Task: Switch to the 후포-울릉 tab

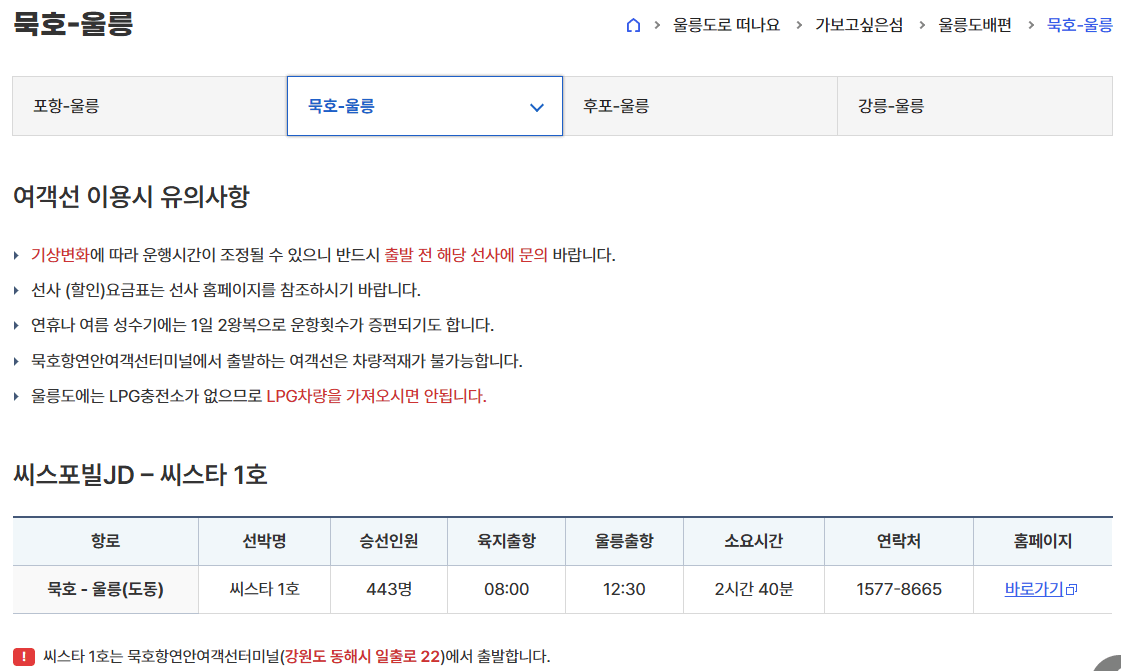Action: 700,106
